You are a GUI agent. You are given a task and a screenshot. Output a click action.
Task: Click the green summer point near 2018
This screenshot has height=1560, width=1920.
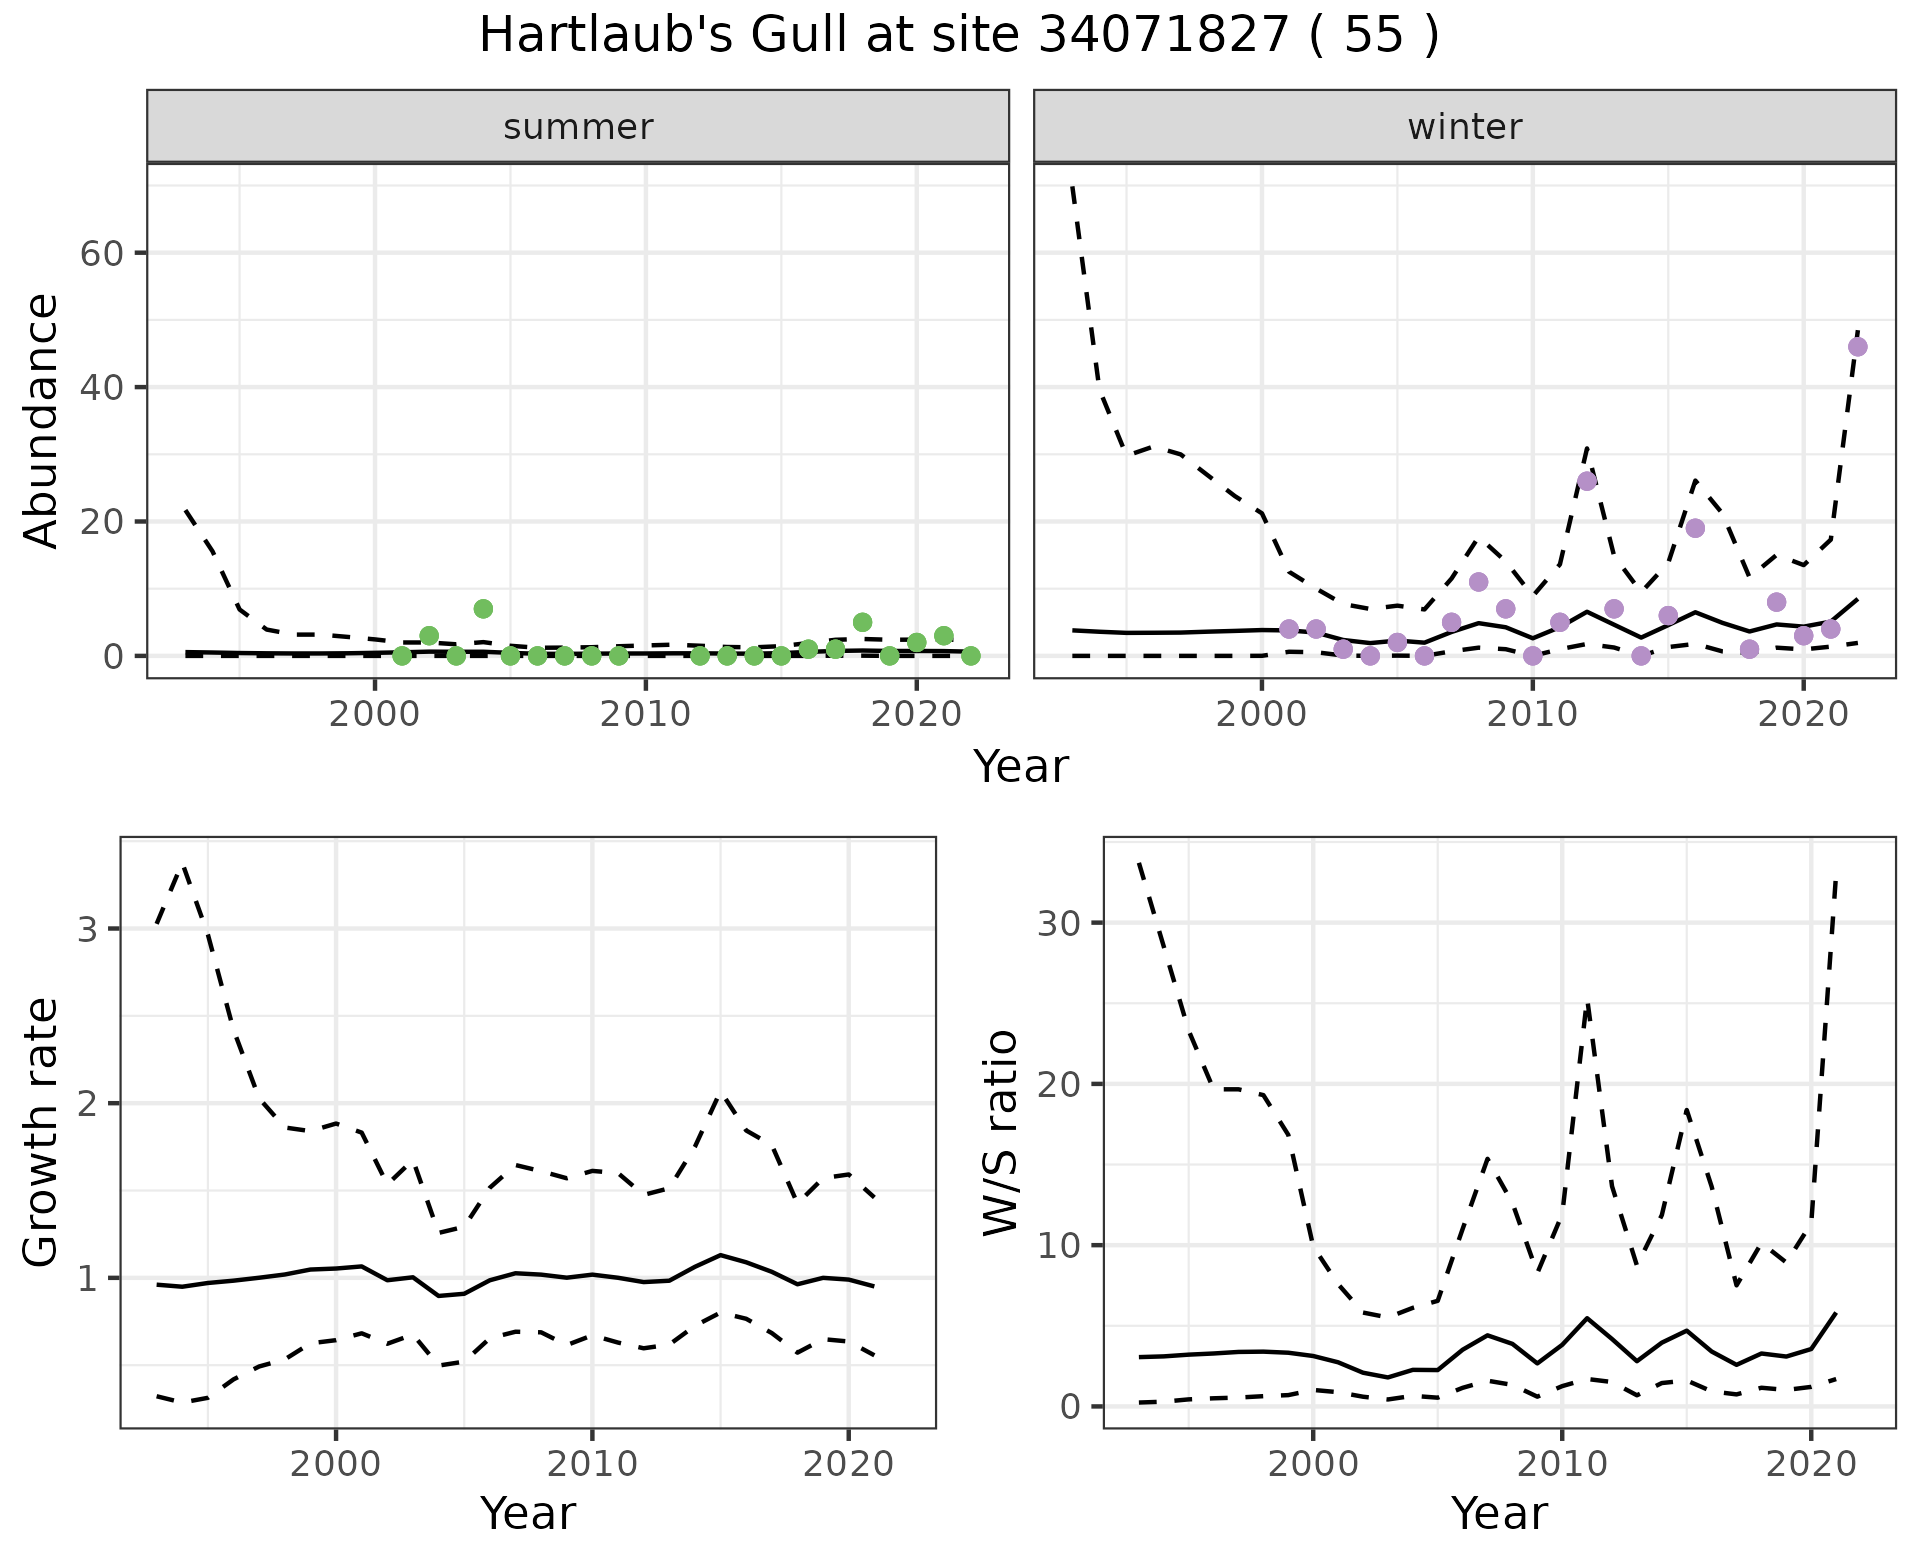(862, 622)
